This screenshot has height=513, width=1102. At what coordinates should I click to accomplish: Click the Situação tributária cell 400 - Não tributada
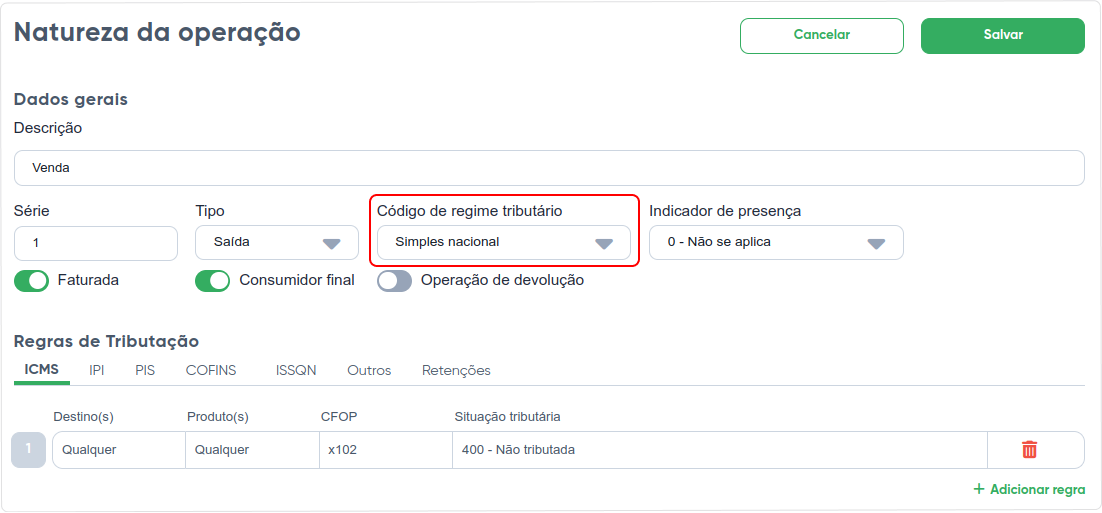(x=720, y=450)
